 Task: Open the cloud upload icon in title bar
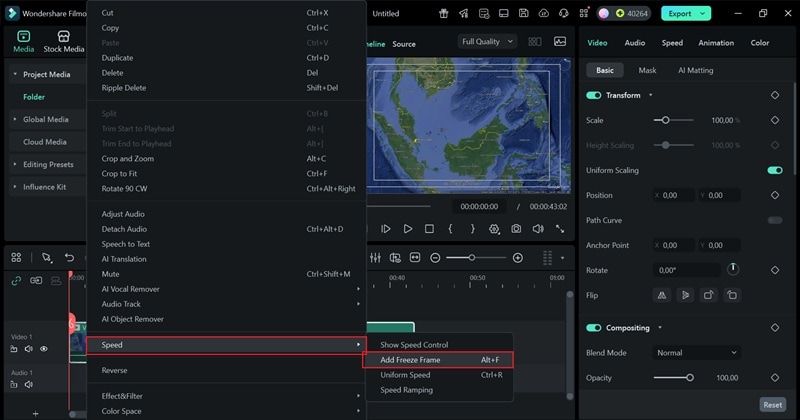544,13
